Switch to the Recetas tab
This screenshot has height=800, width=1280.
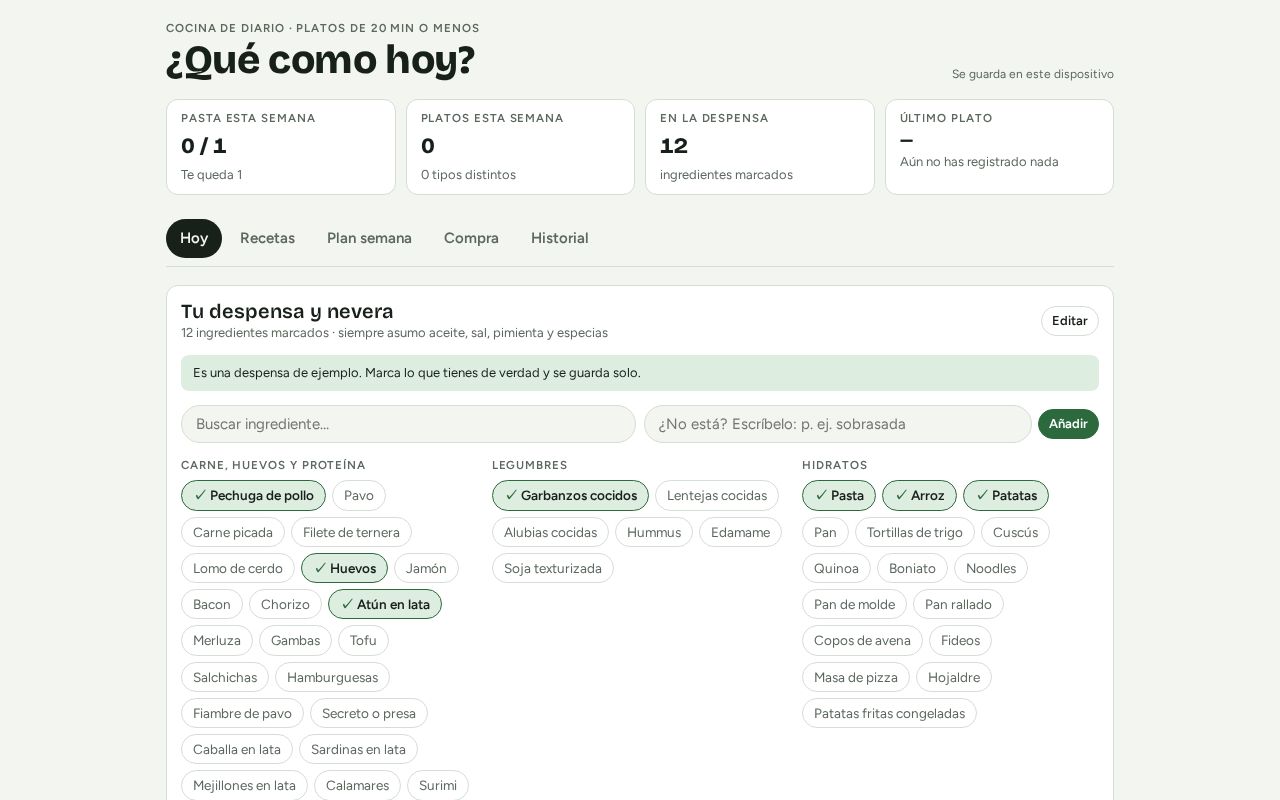tap(267, 238)
